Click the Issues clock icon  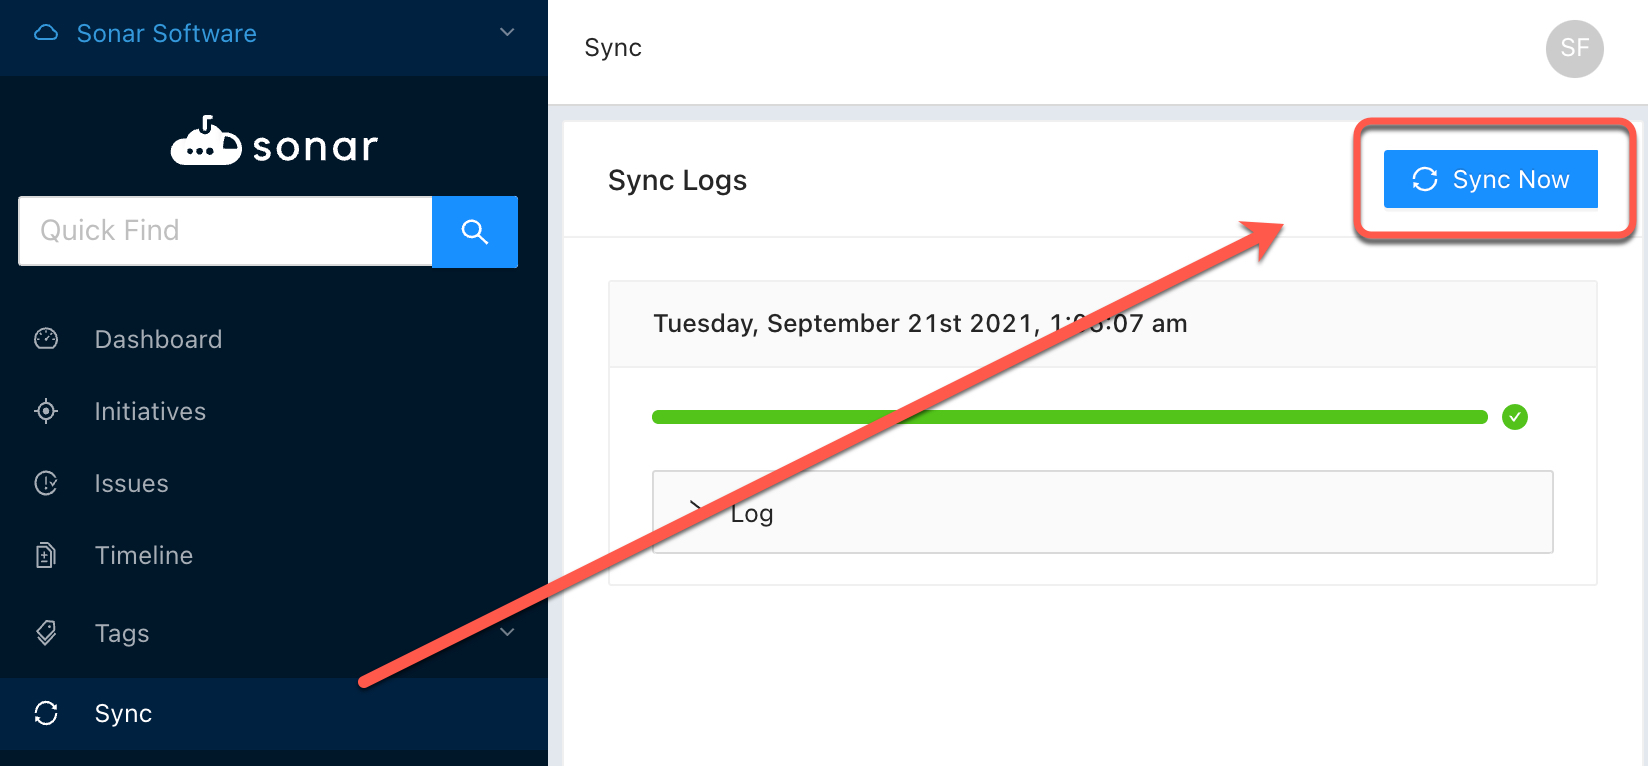point(46,483)
